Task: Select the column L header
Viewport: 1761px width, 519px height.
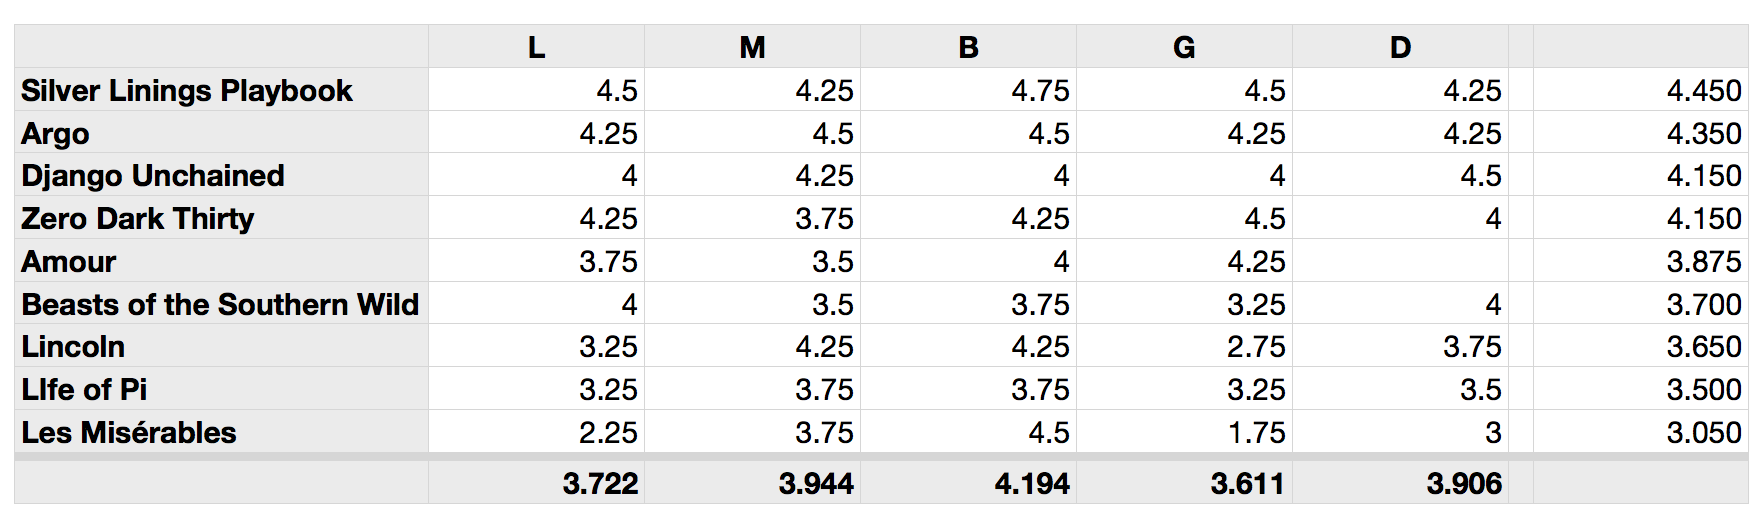Action: (x=536, y=47)
